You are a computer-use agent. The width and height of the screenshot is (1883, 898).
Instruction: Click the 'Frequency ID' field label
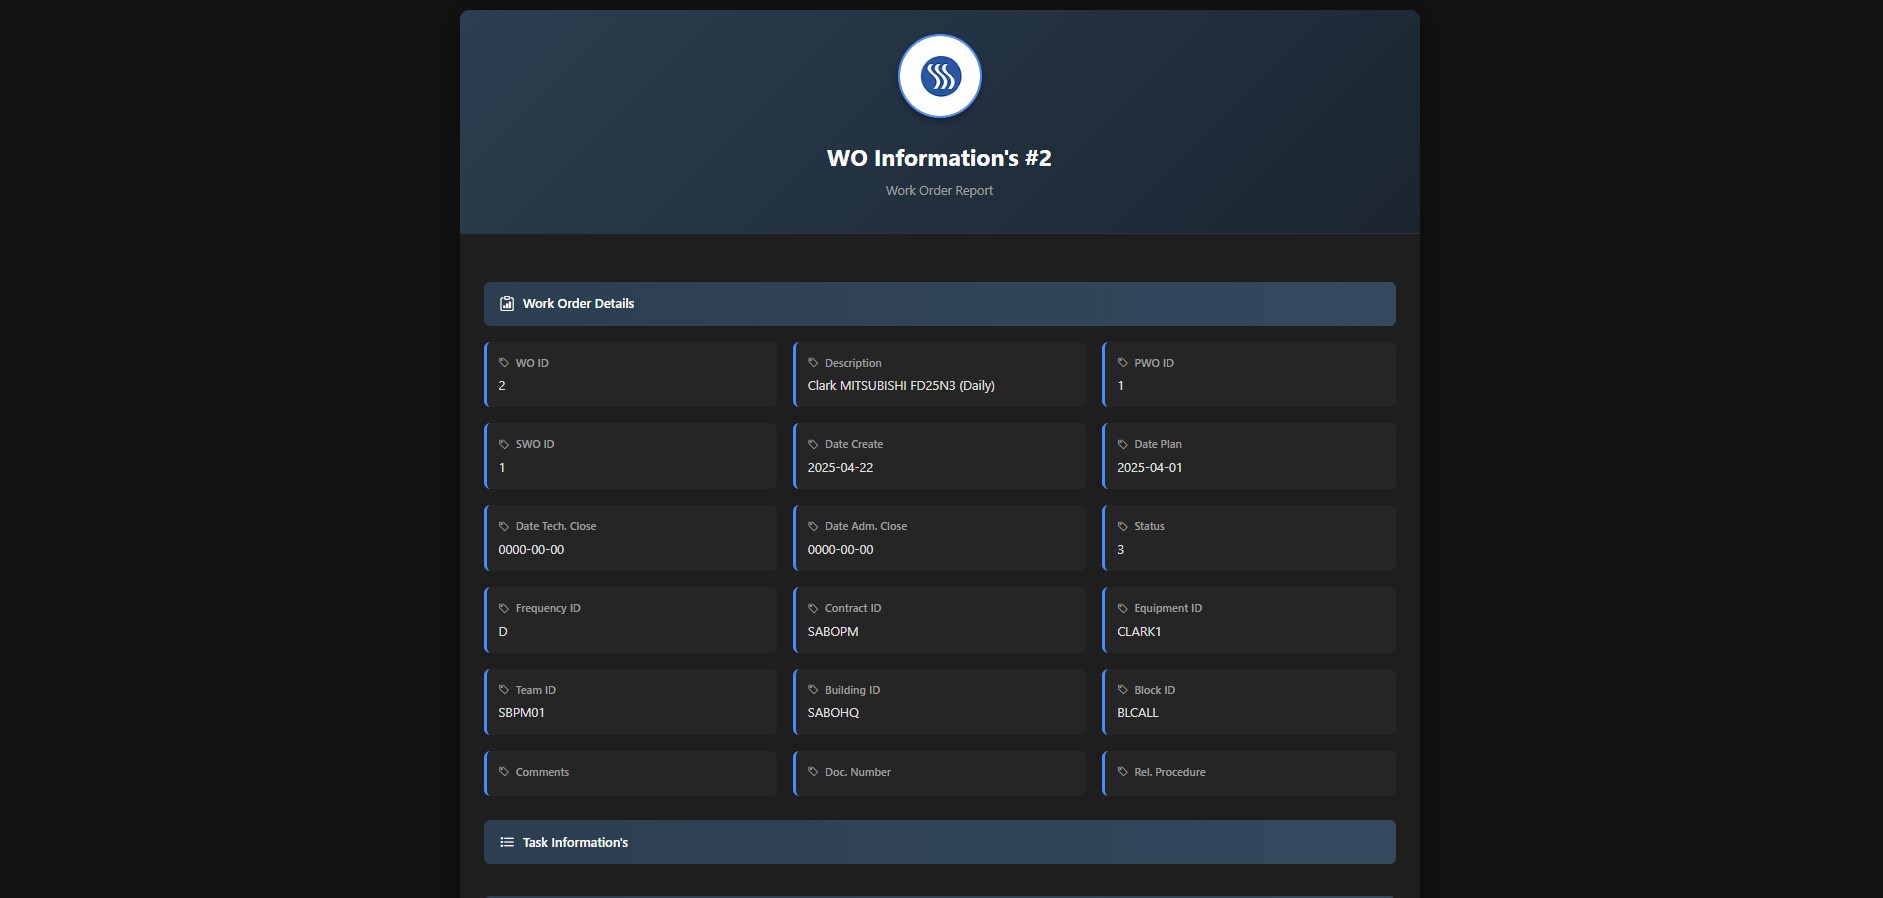tap(548, 608)
